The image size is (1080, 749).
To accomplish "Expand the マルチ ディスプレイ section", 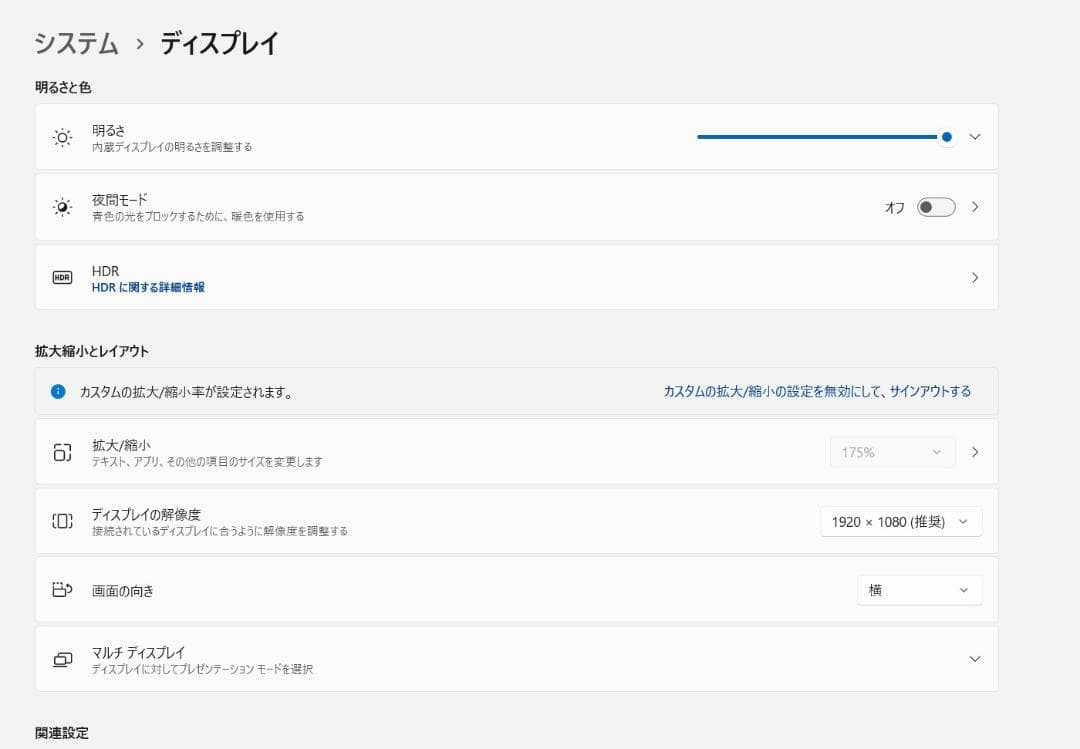I will point(975,659).
